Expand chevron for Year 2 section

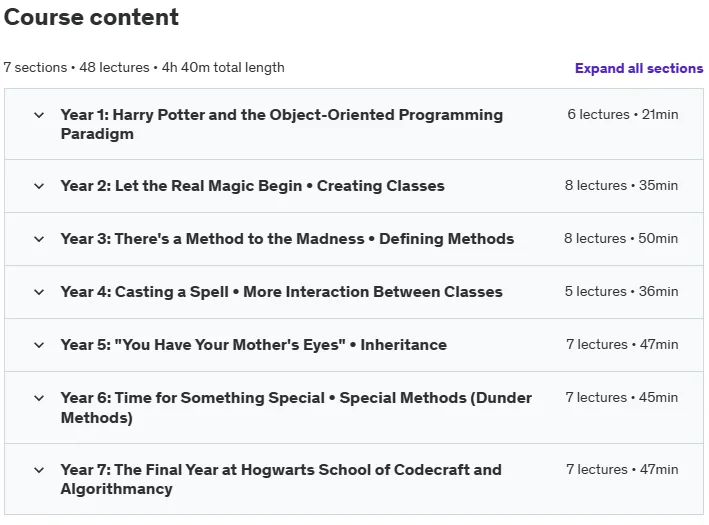point(39,186)
